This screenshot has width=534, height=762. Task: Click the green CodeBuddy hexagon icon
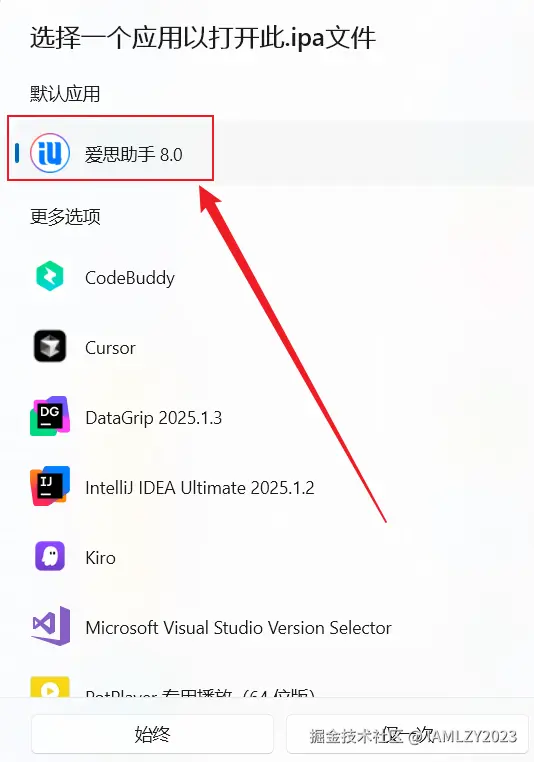(x=50, y=277)
